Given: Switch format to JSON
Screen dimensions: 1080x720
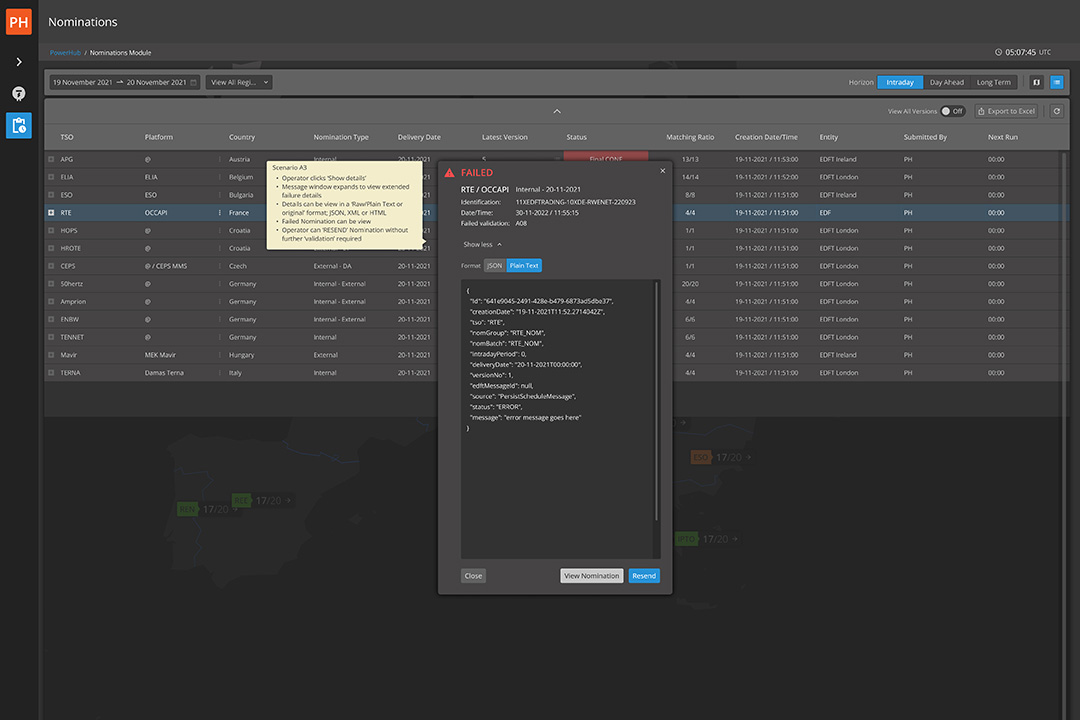Looking at the screenshot, I should click(x=494, y=266).
